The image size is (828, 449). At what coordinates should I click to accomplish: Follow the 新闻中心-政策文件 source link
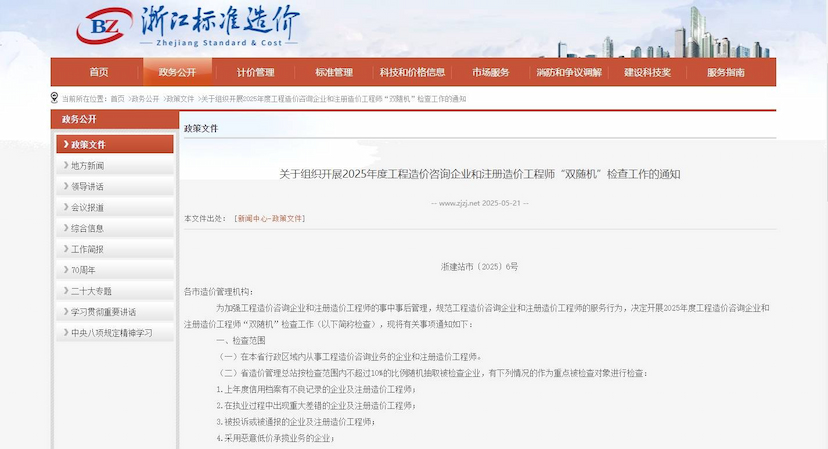269,218
